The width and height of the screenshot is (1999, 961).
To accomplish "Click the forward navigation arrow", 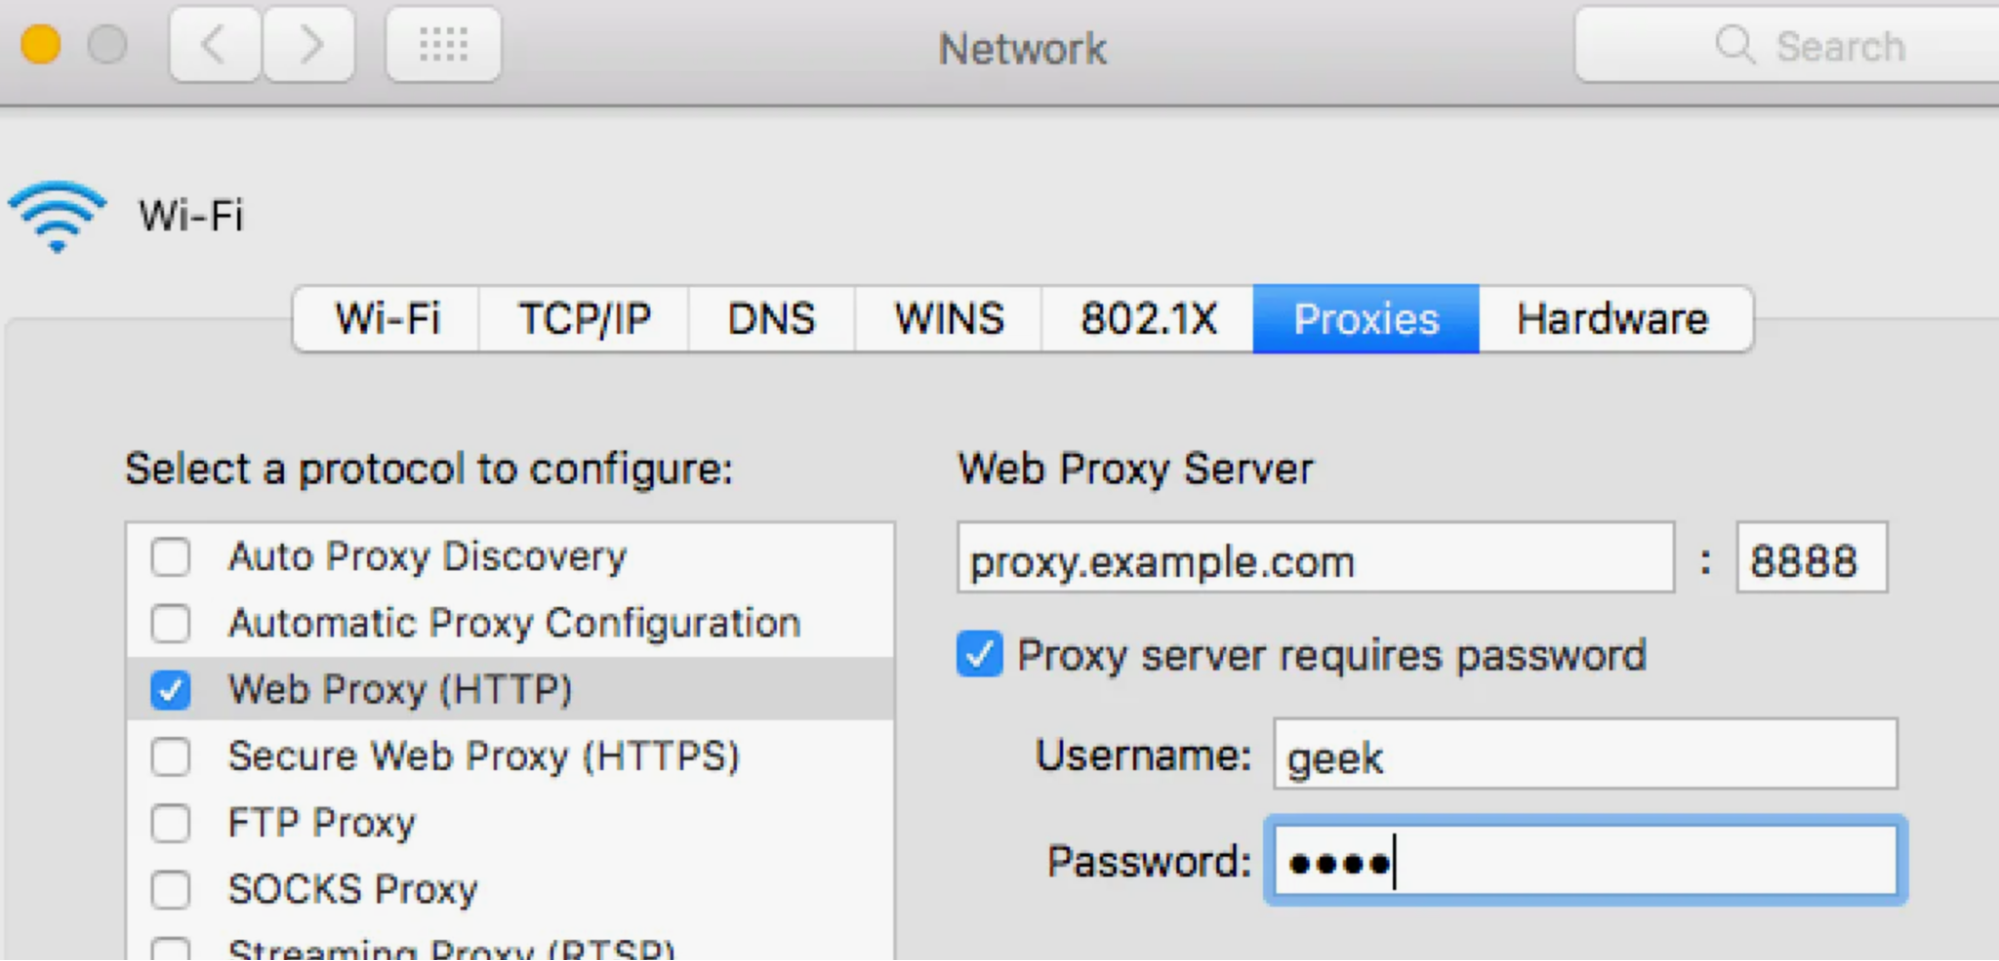I will [x=309, y=44].
